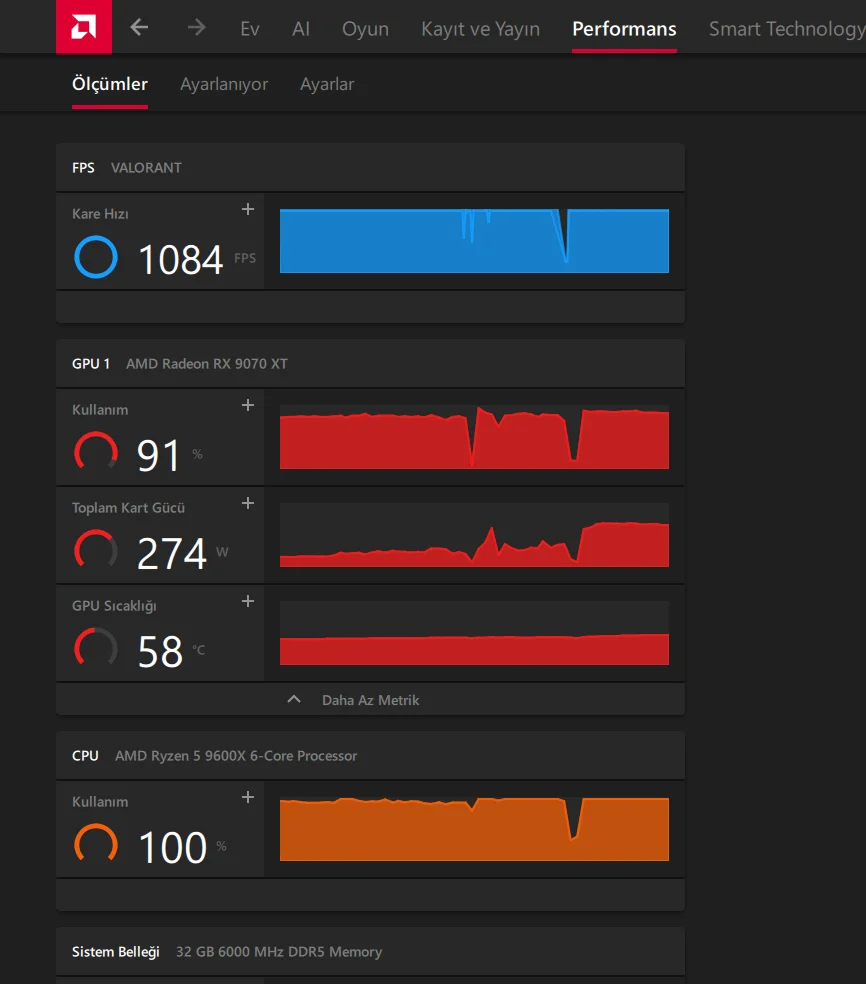Expand CPU Kullanım metric with plus icon

pyautogui.click(x=248, y=797)
